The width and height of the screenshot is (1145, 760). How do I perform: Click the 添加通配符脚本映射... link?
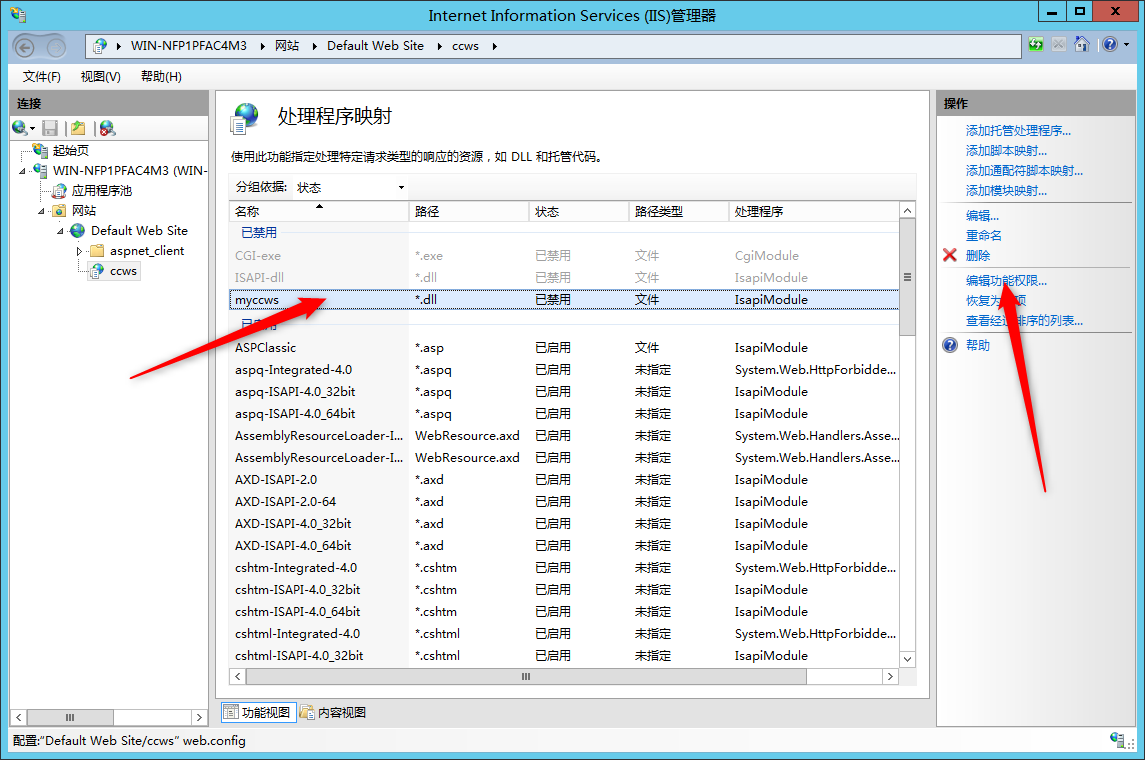[x=1024, y=171]
